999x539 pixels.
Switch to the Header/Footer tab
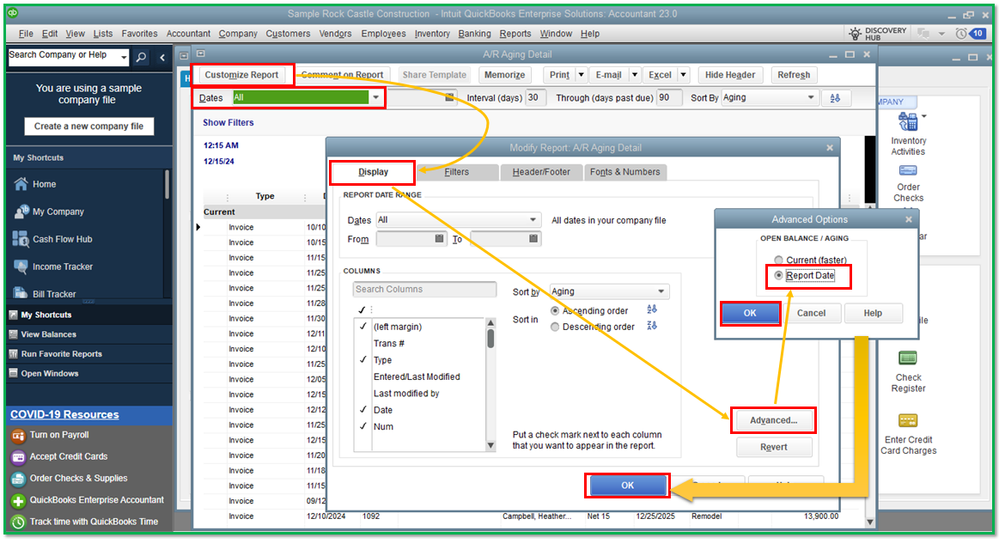[x=541, y=172]
